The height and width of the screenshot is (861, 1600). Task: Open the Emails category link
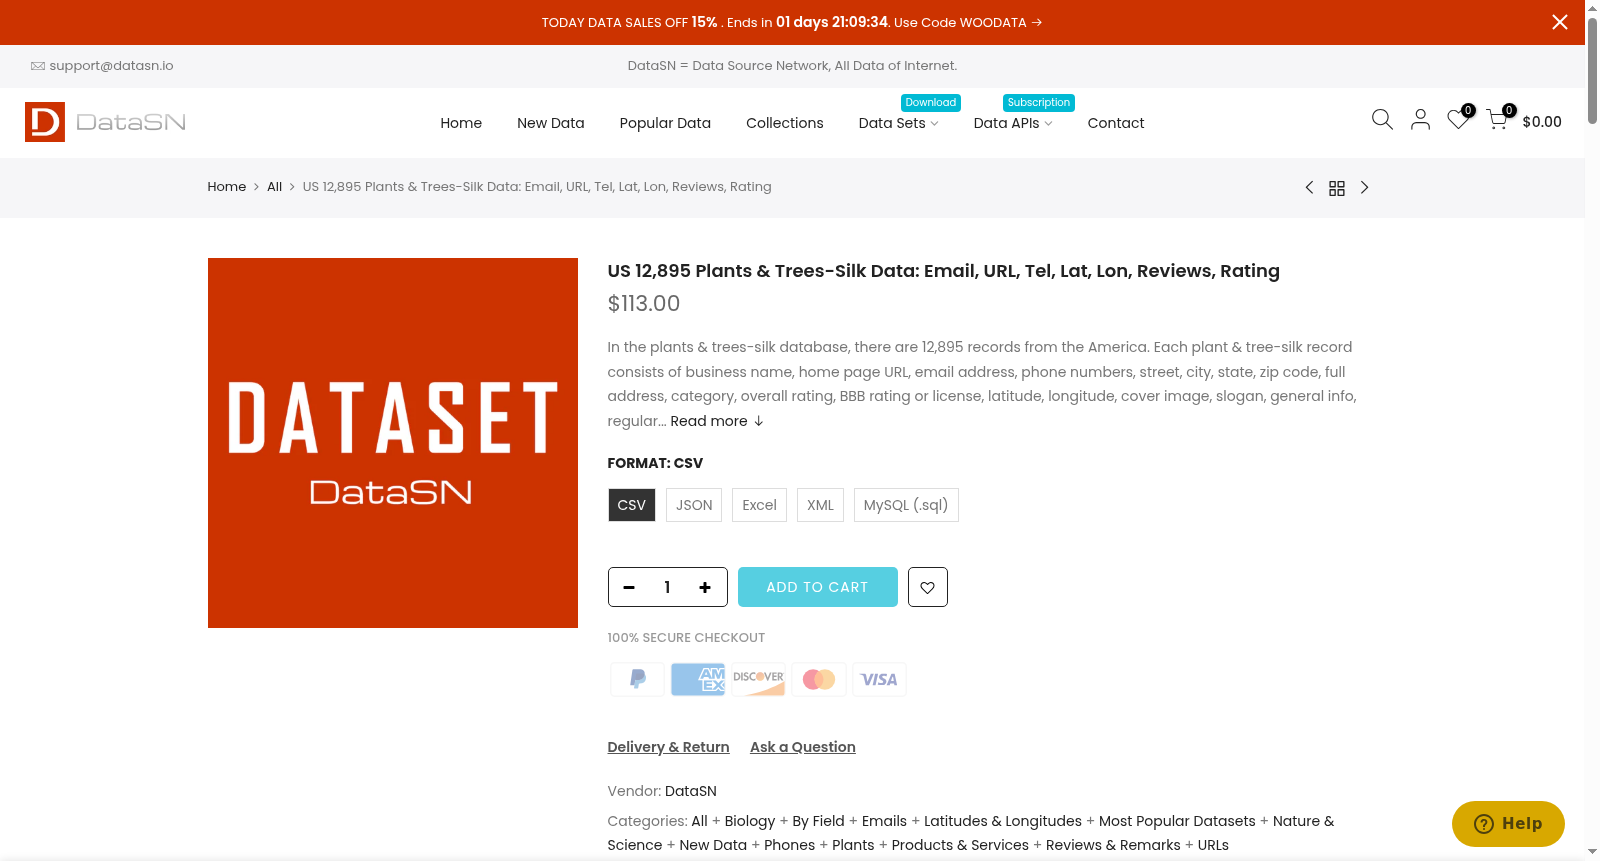point(884,821)
